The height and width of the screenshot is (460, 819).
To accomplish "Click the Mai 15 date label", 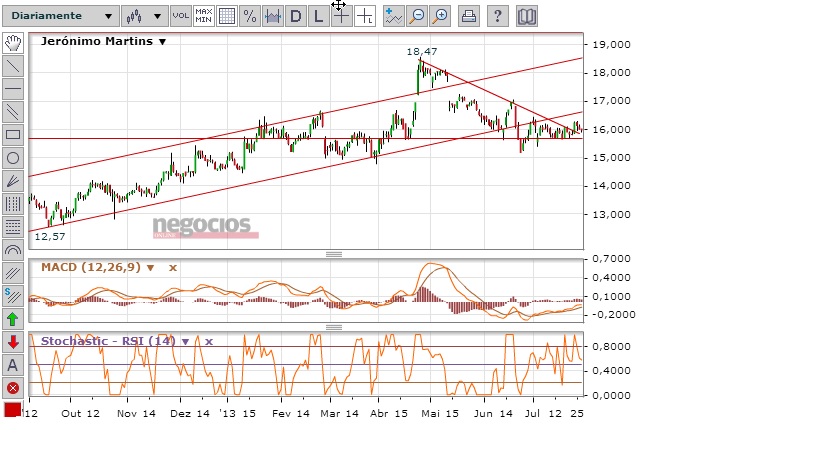I will 440,414.
